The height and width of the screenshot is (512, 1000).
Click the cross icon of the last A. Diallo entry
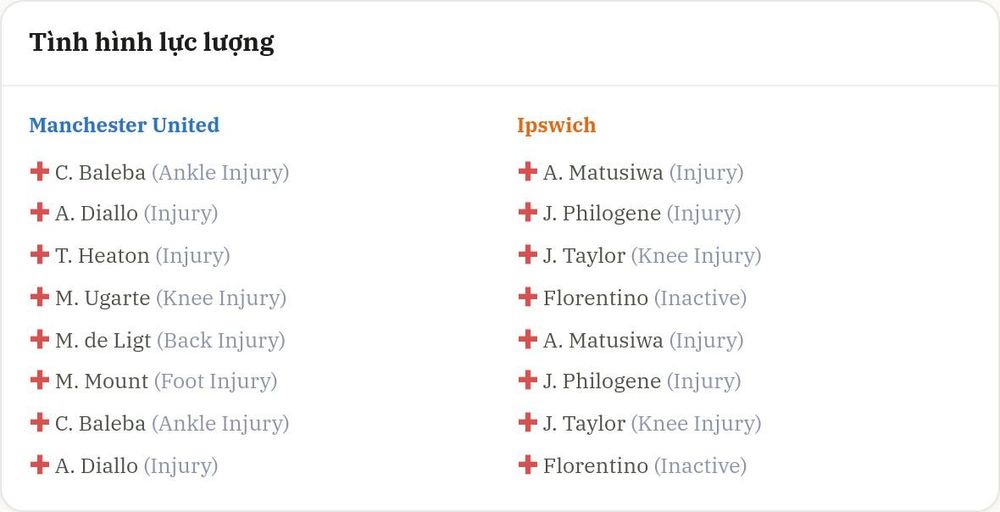click(40, 465)
